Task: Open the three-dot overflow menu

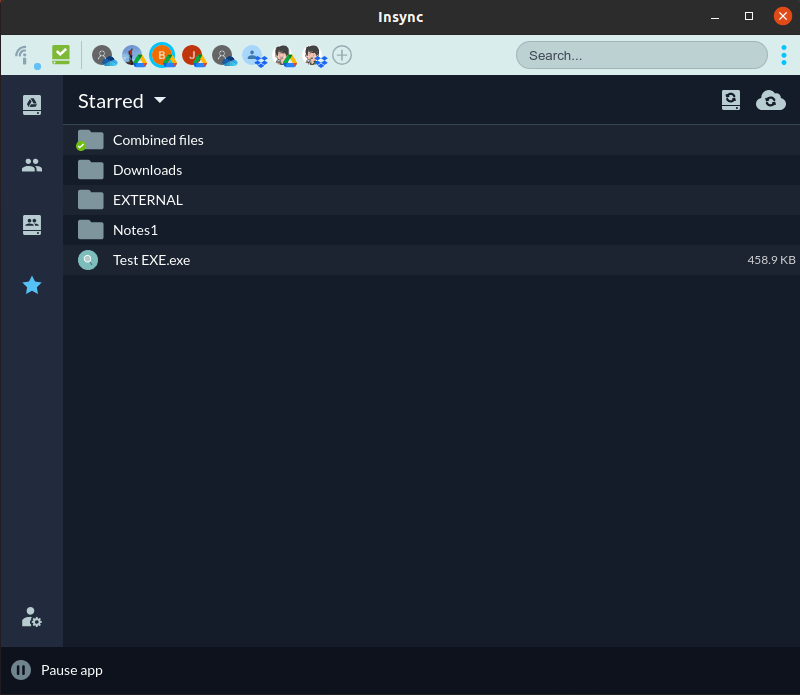Action: 784,55
